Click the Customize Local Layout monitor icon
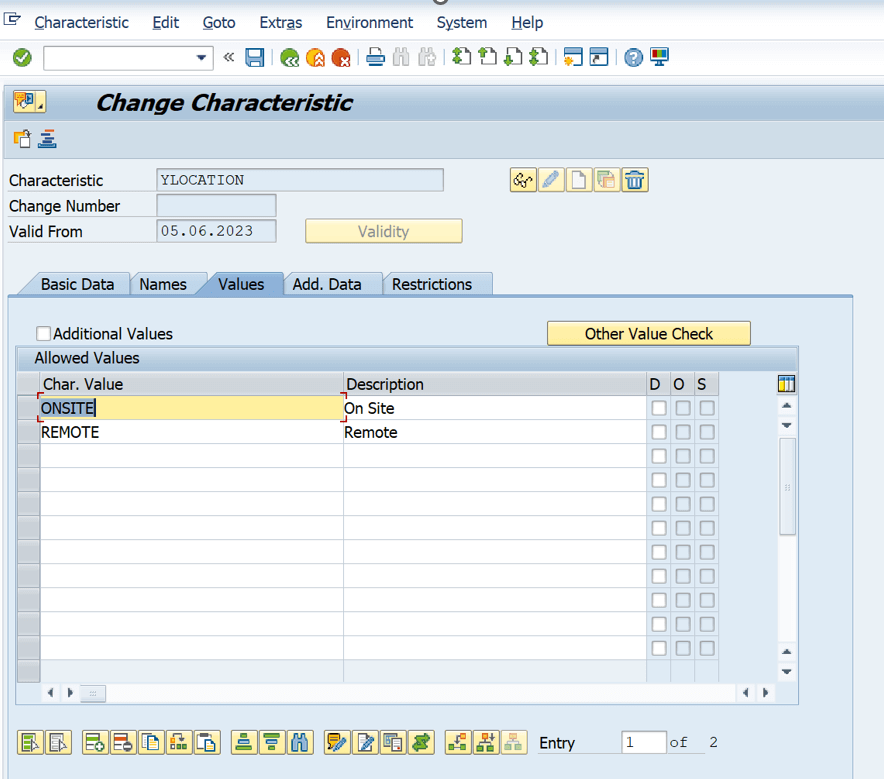Screen dimensions: 884x779 click(x=659, y=57)
